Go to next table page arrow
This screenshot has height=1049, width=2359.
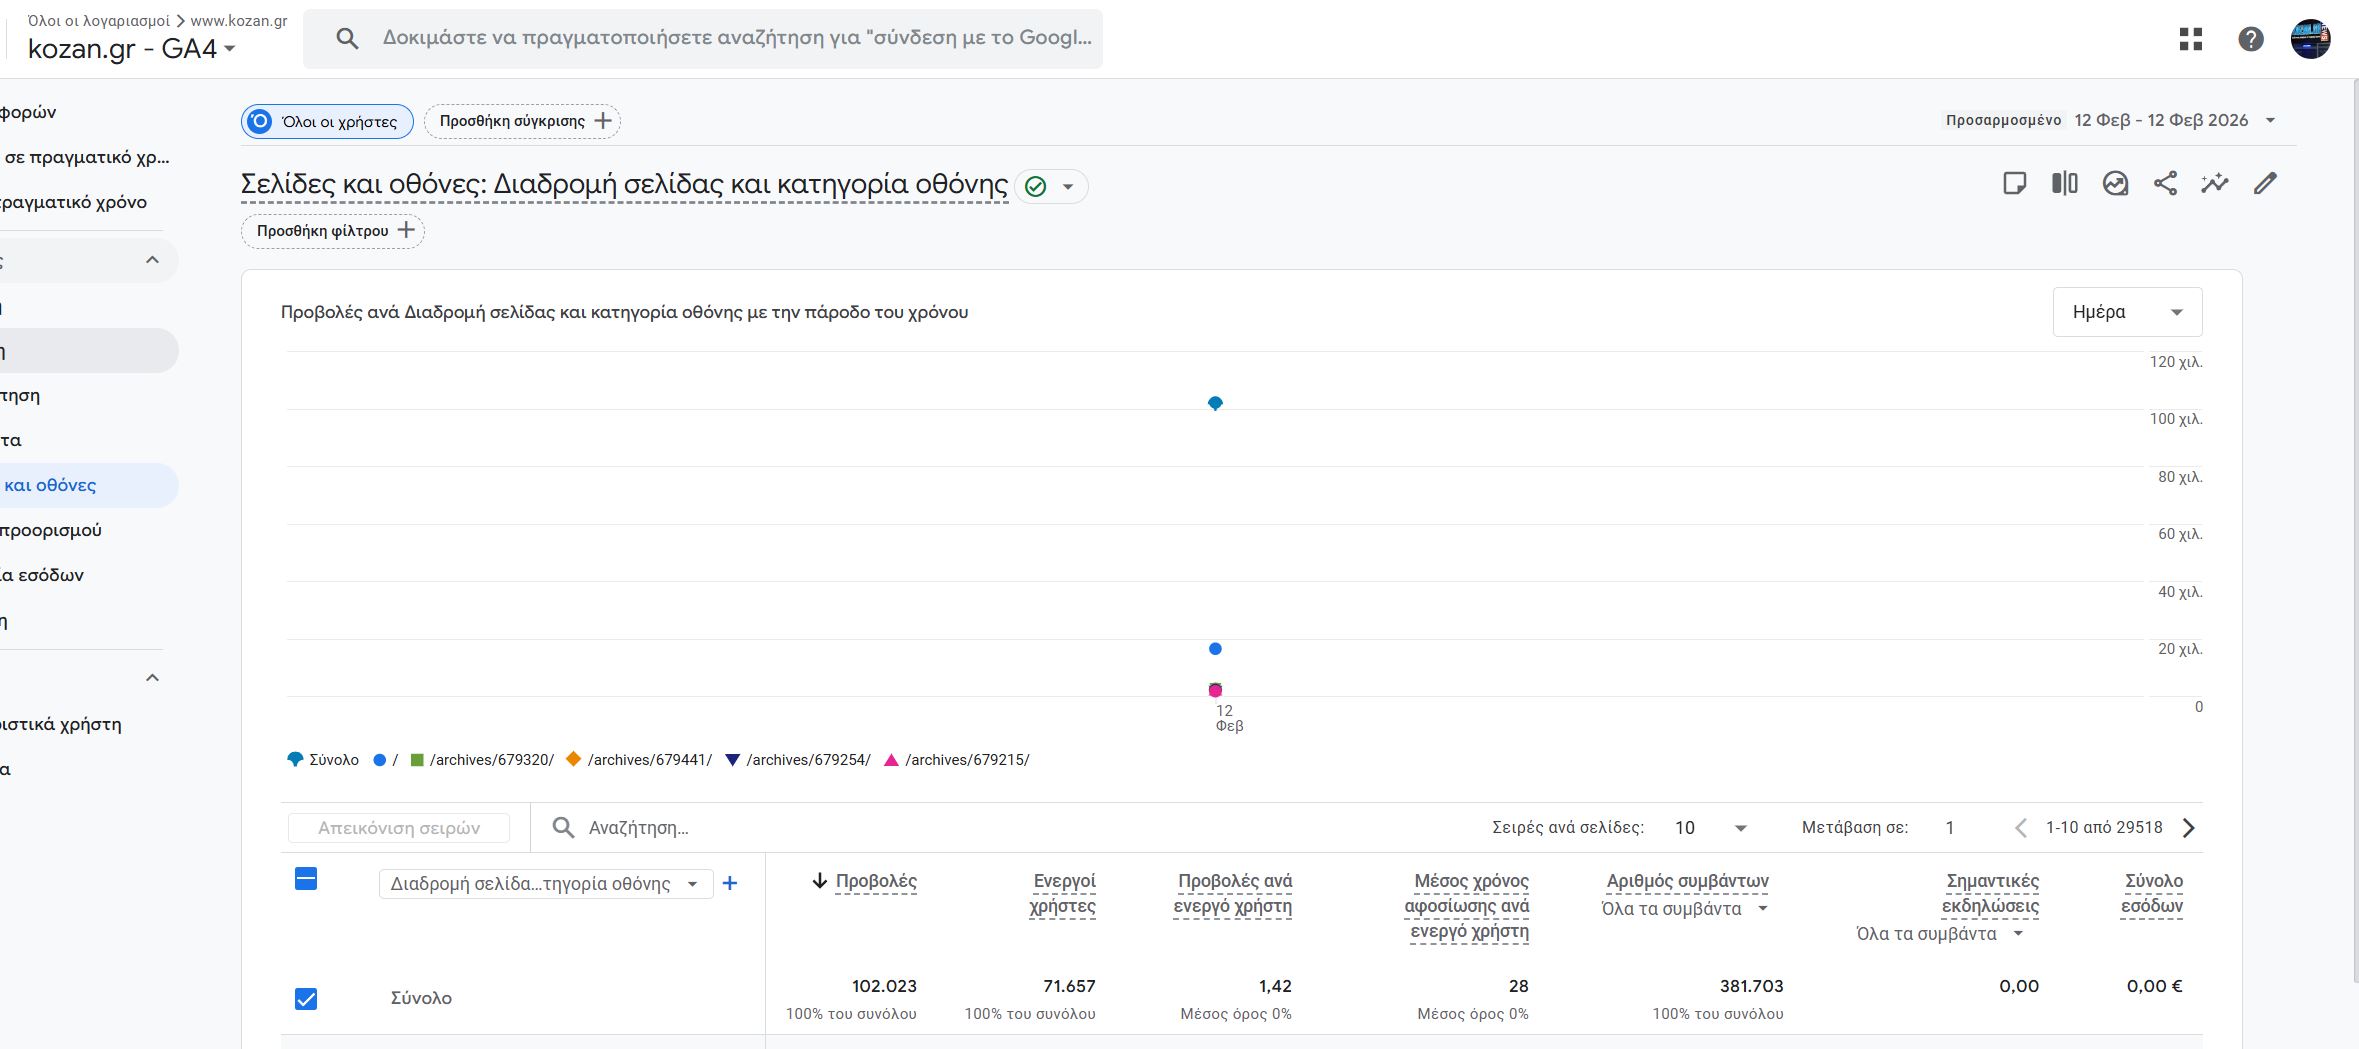[2188, 828]
